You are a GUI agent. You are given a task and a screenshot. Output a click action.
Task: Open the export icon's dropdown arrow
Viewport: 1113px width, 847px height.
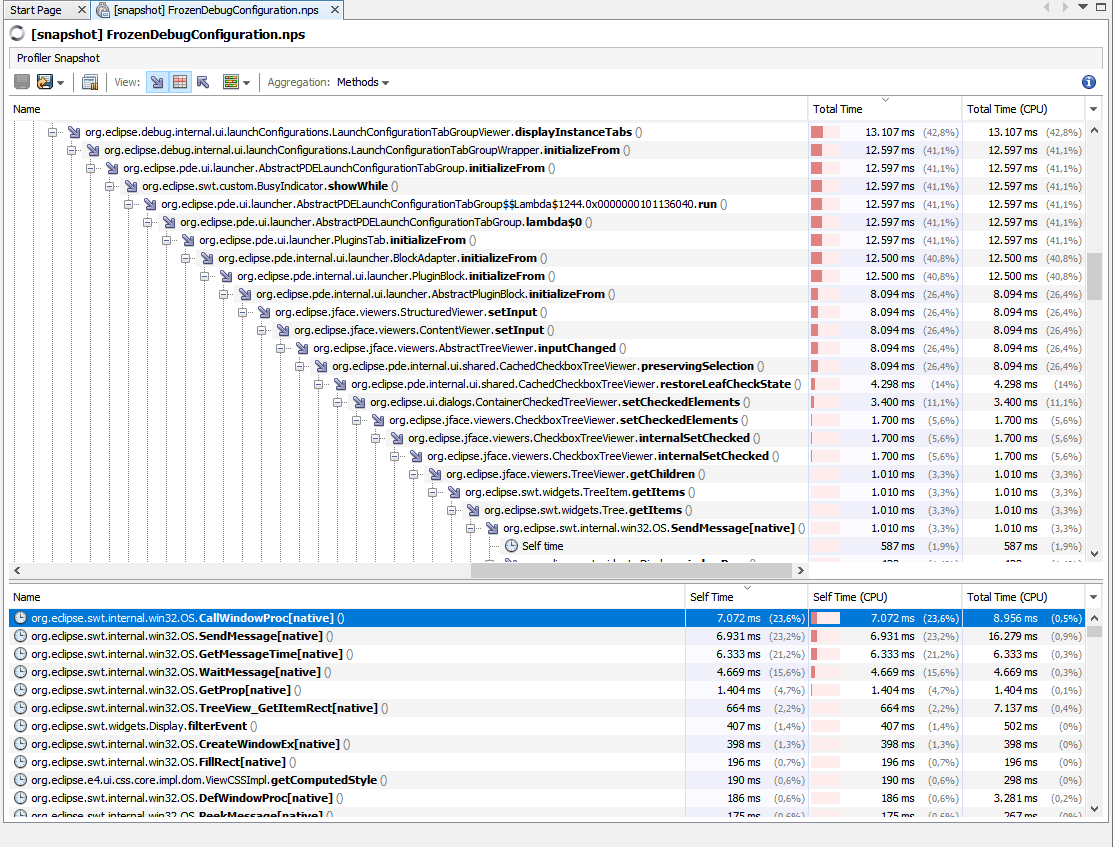coord(61,82)
